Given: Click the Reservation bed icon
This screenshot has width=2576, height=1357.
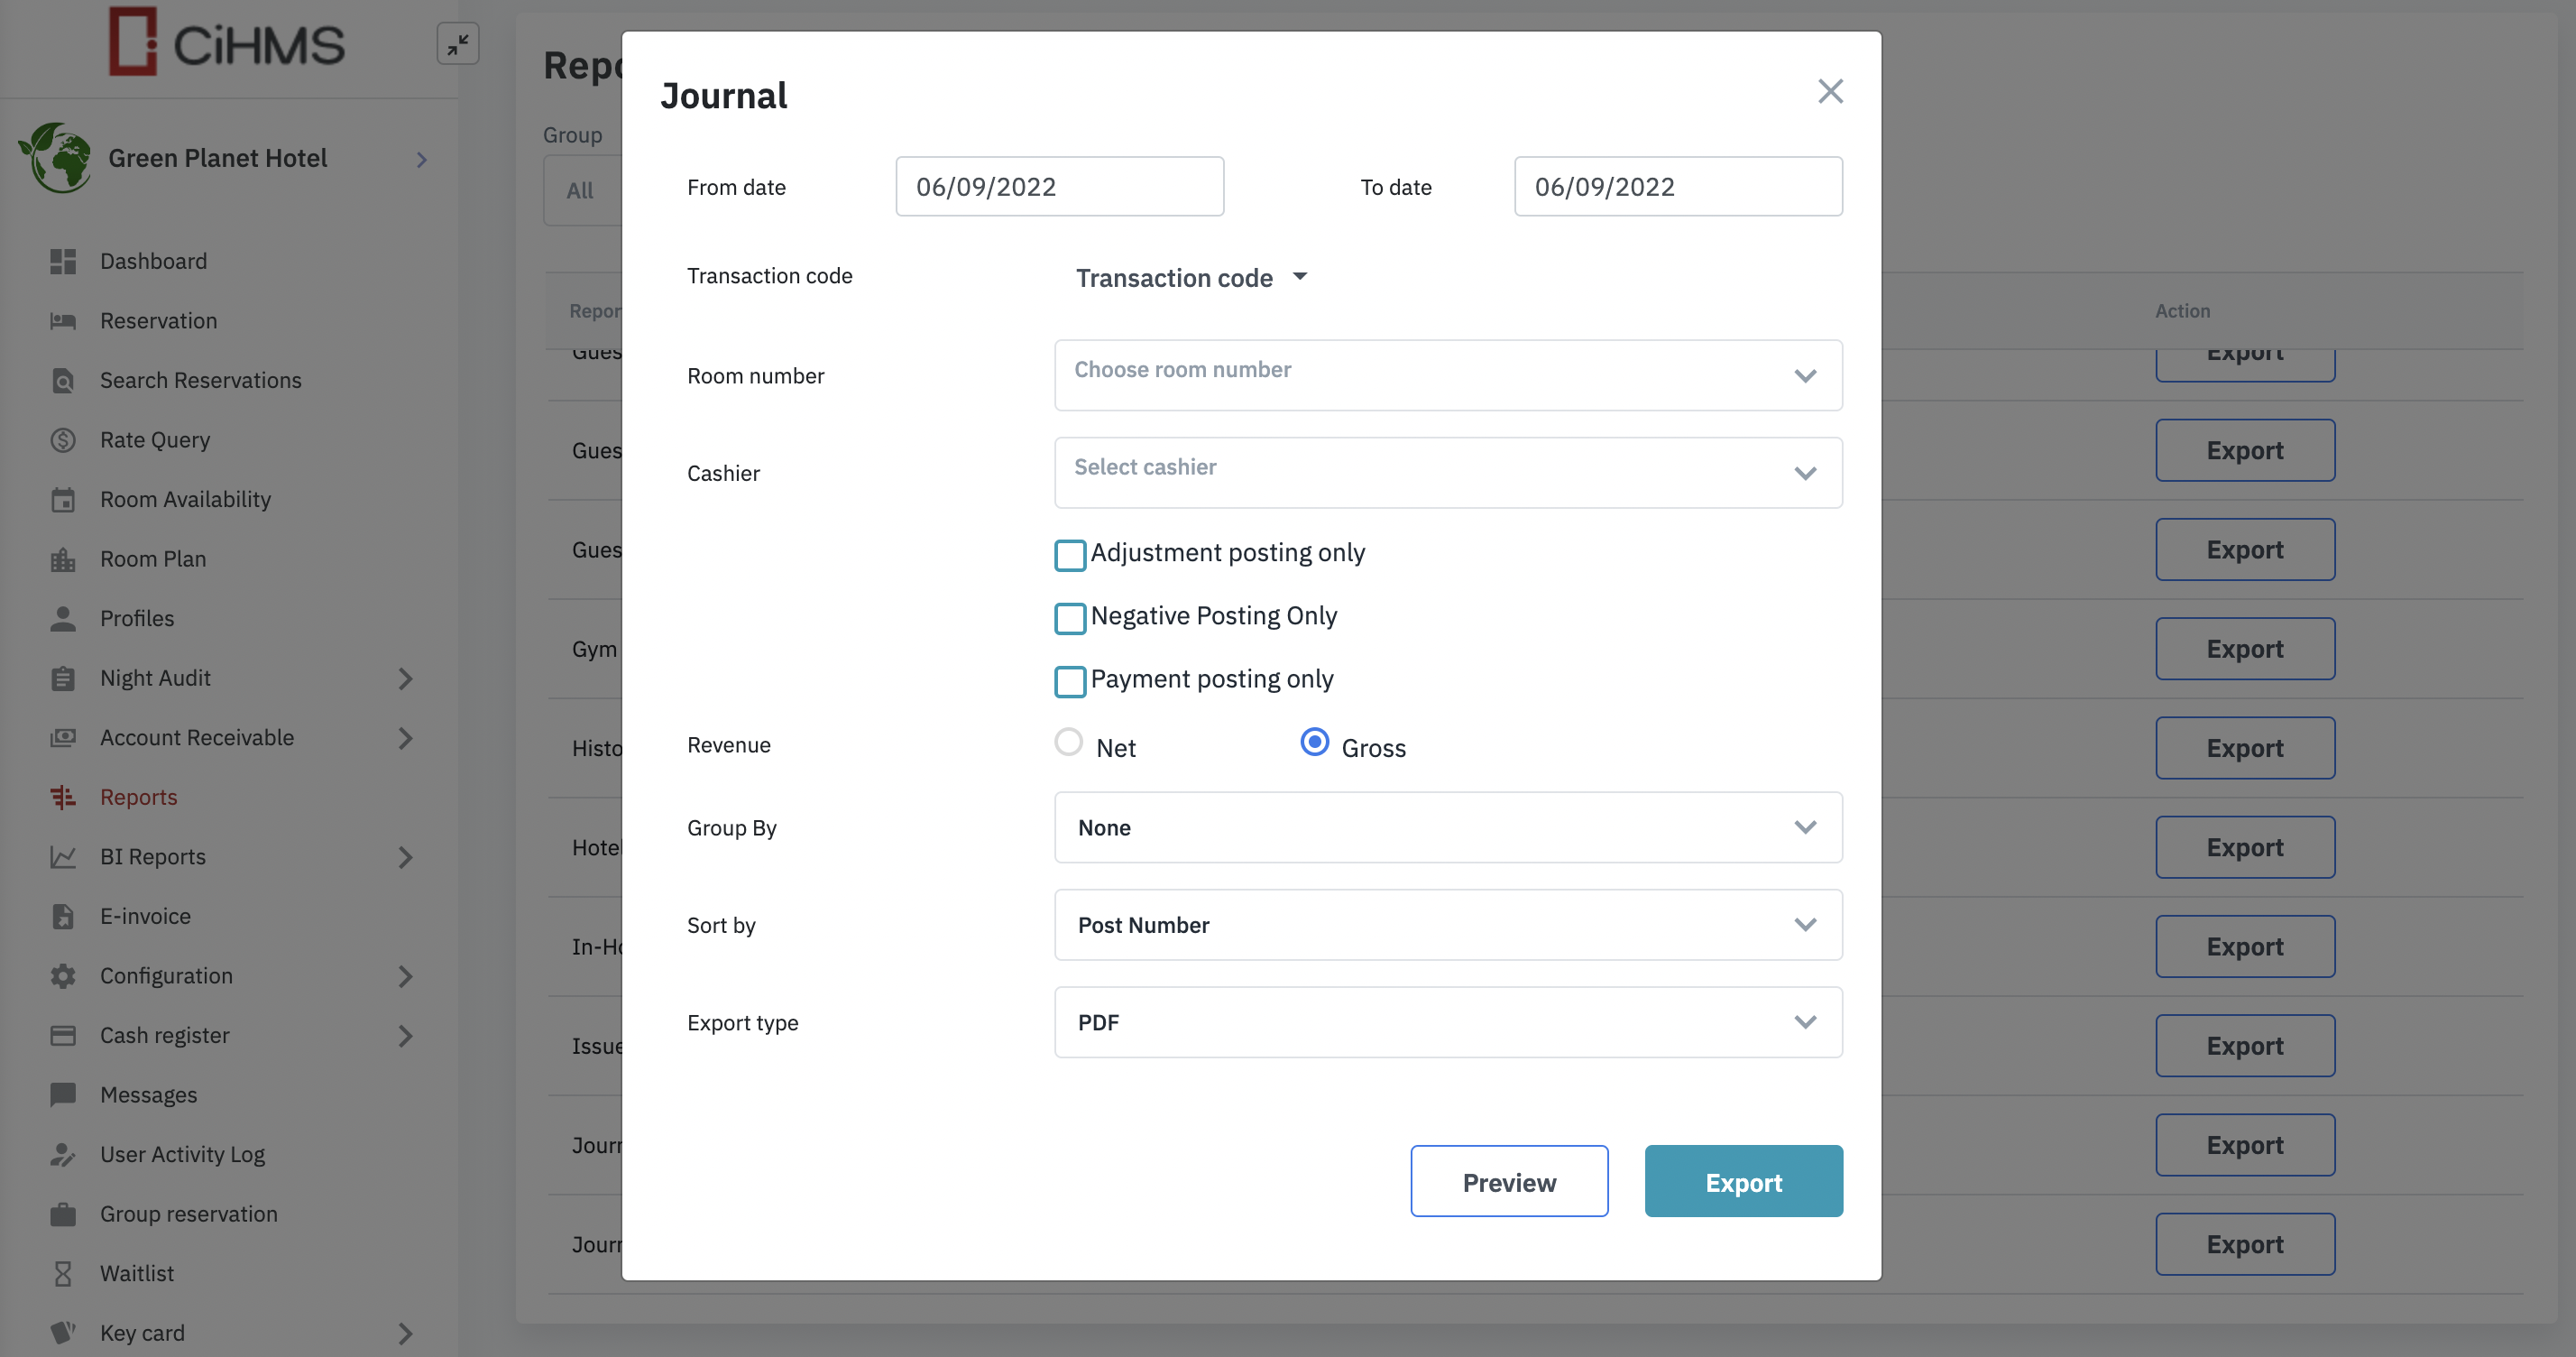Looking at the screenshot, I should click(63, 321).
